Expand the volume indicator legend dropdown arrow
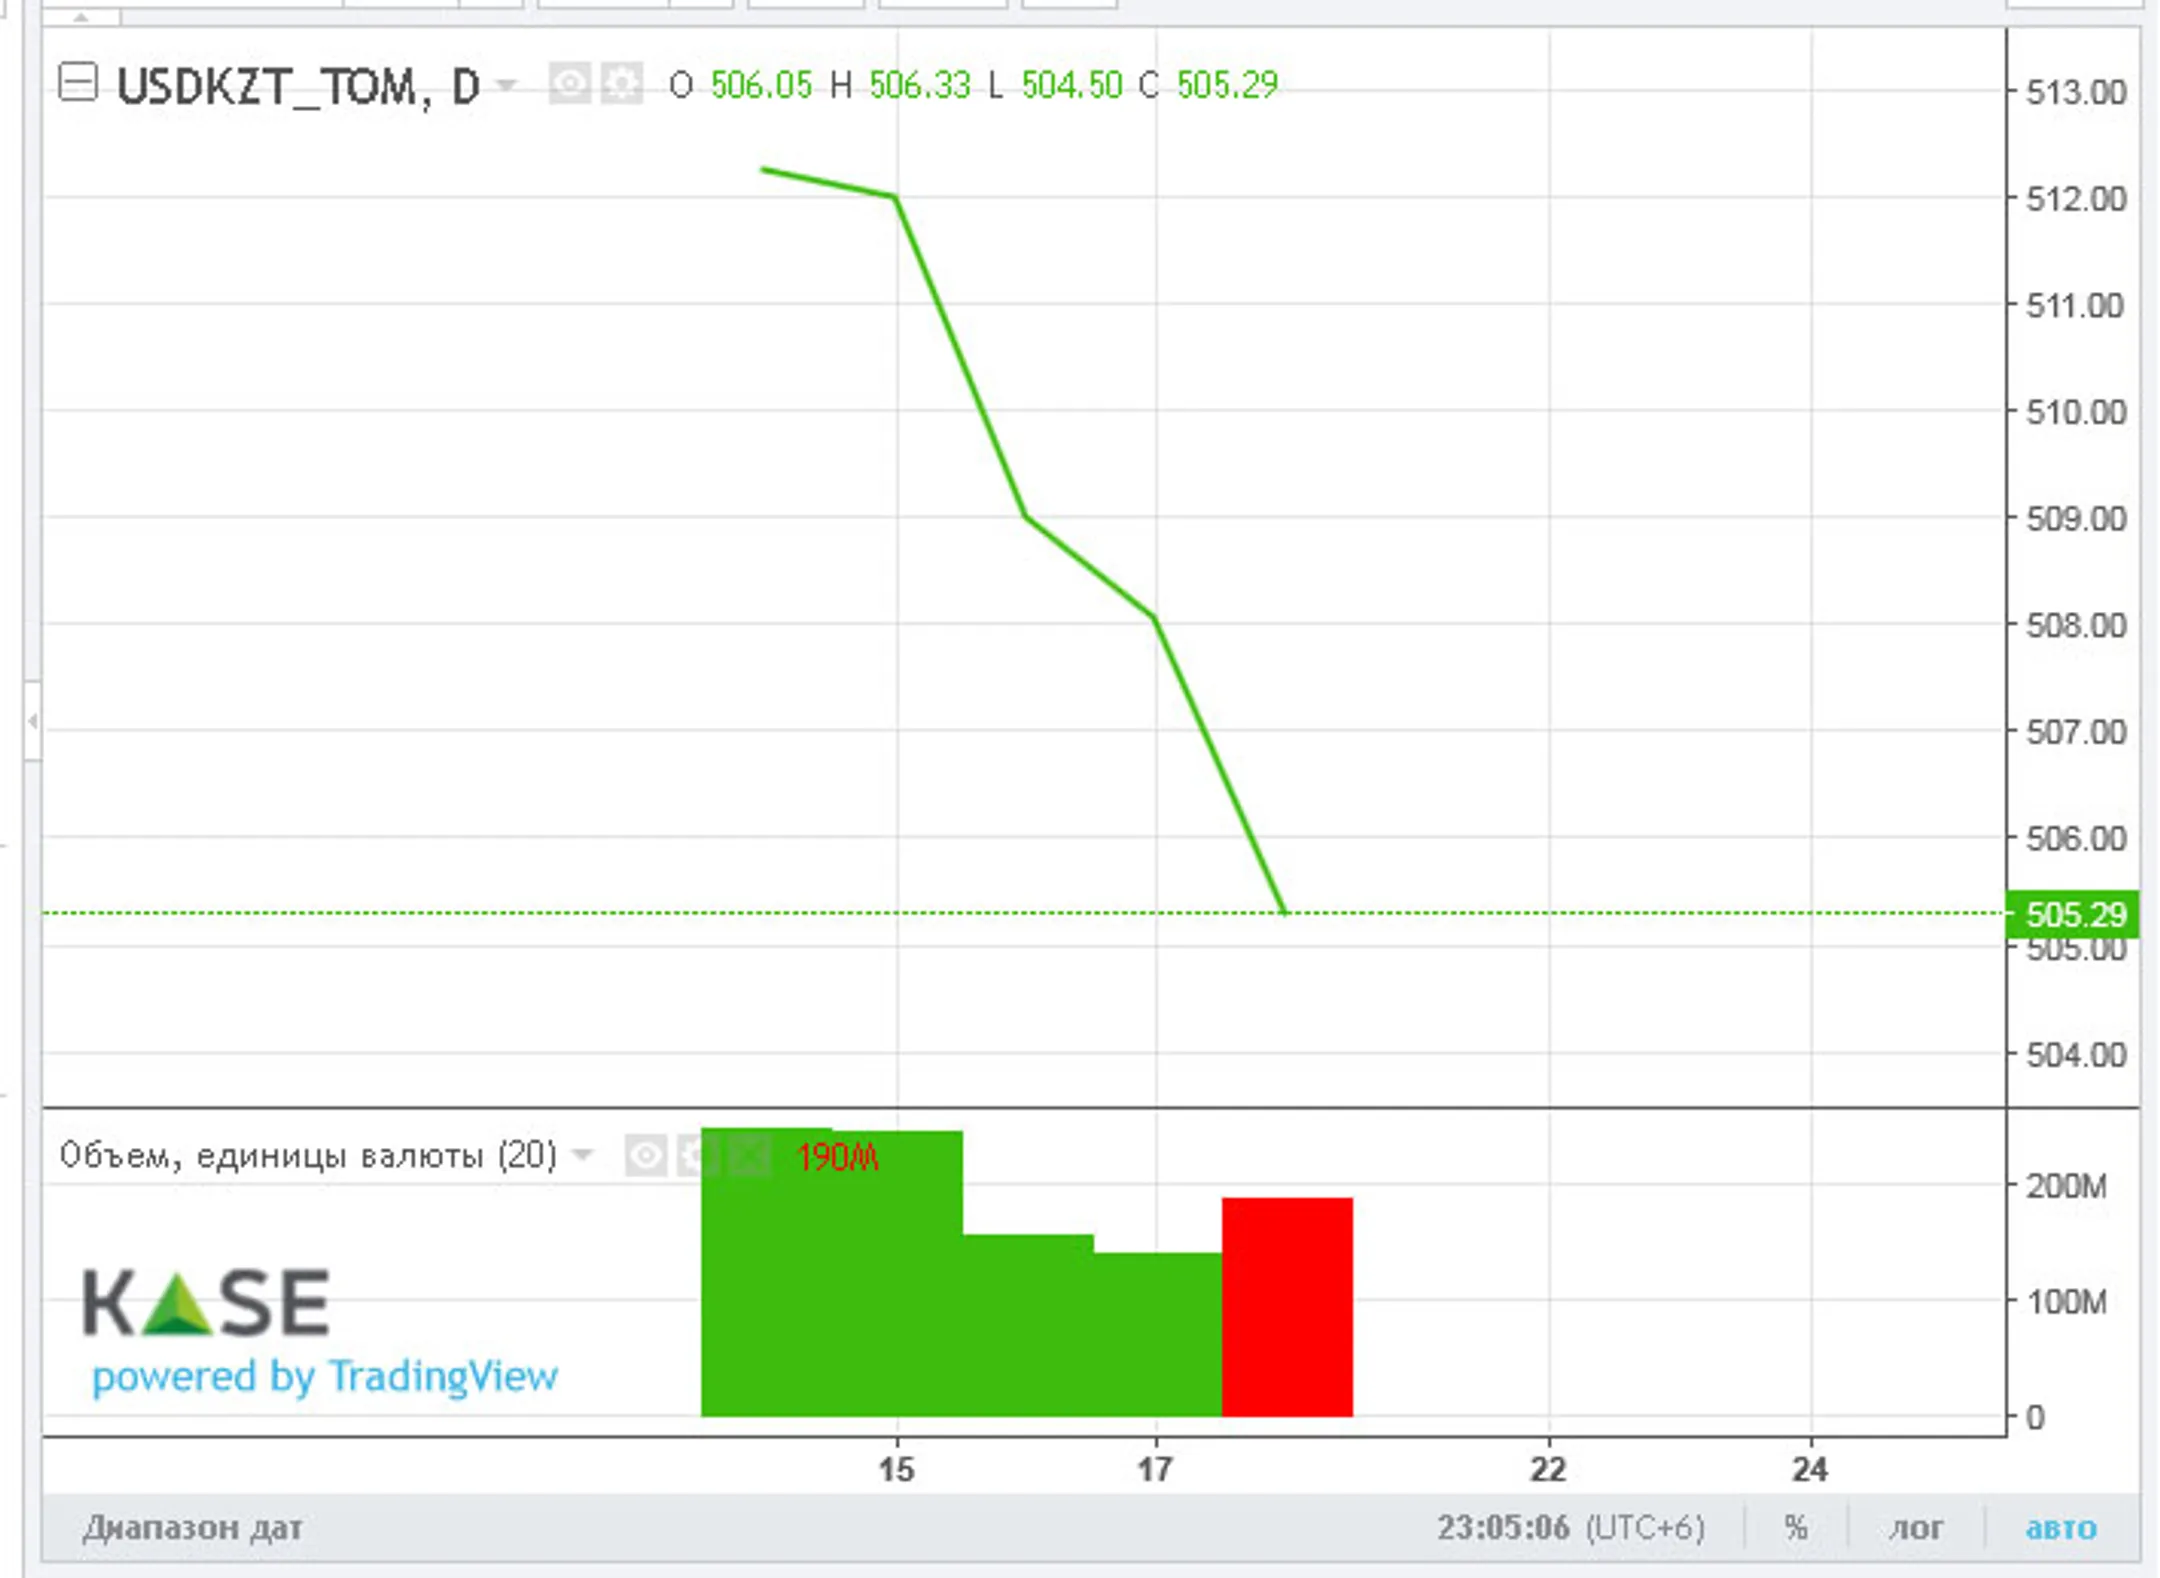The image size is (2160, 1578). click(x=582, y=1156)
